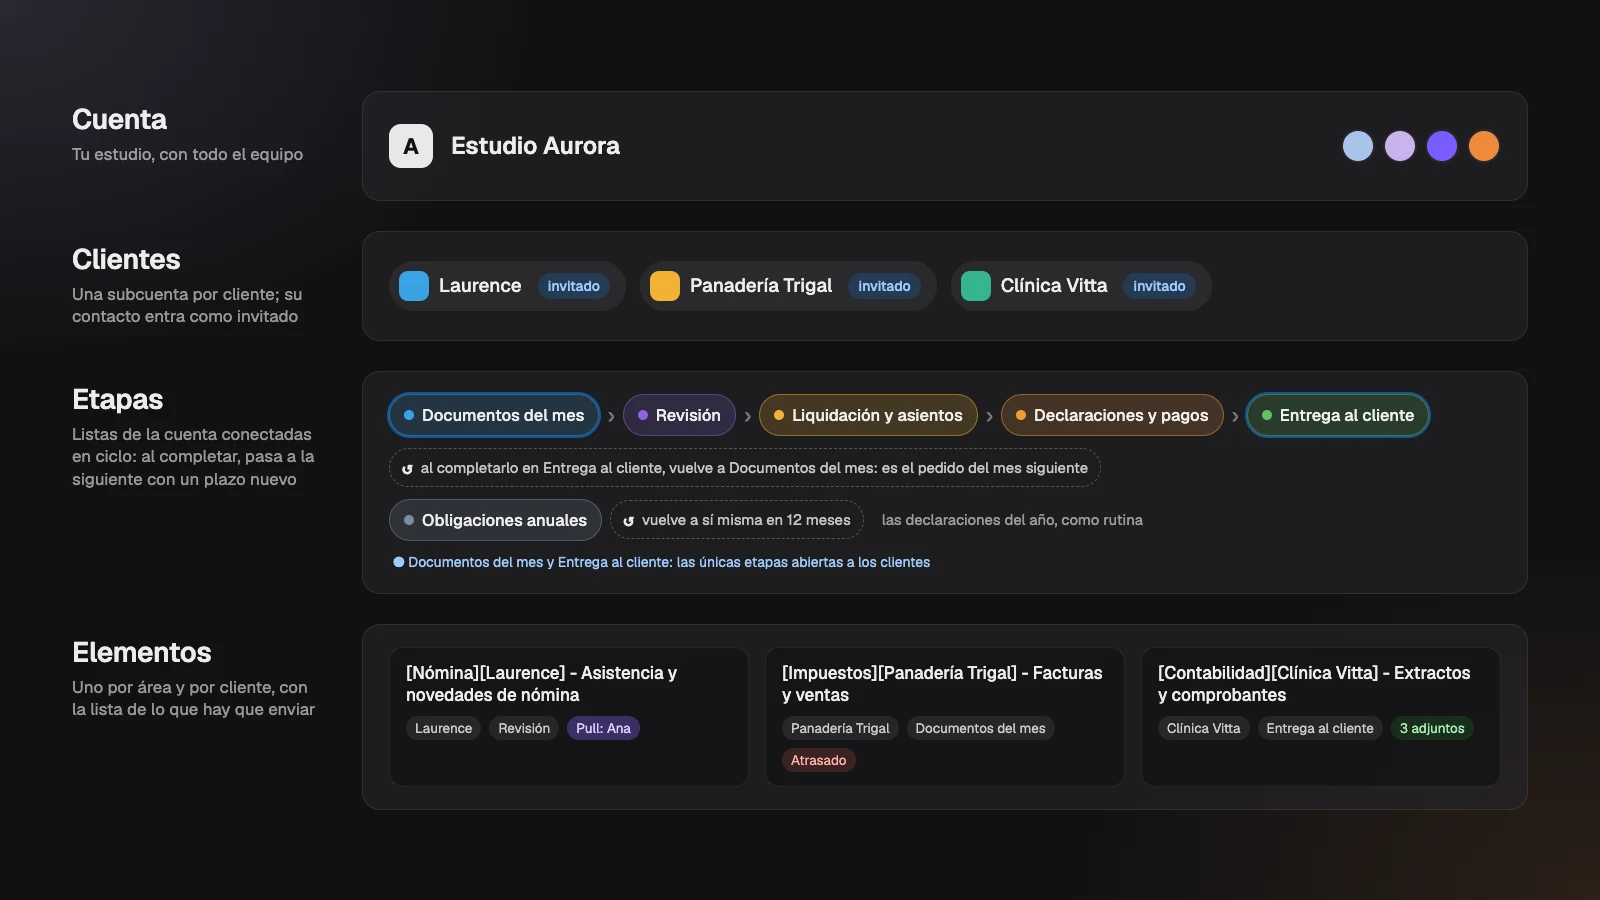Click the invitado badge next to Laurence
Screen dimensions: 1600x900
tap(573, 286)
